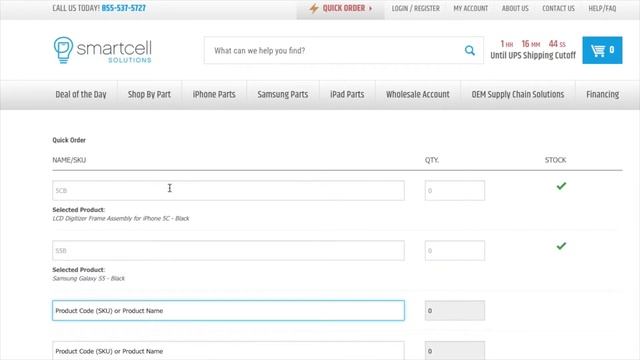Click the Quick Order lightning bolt icon
The image size is (640, 360).
pos(313,8)
